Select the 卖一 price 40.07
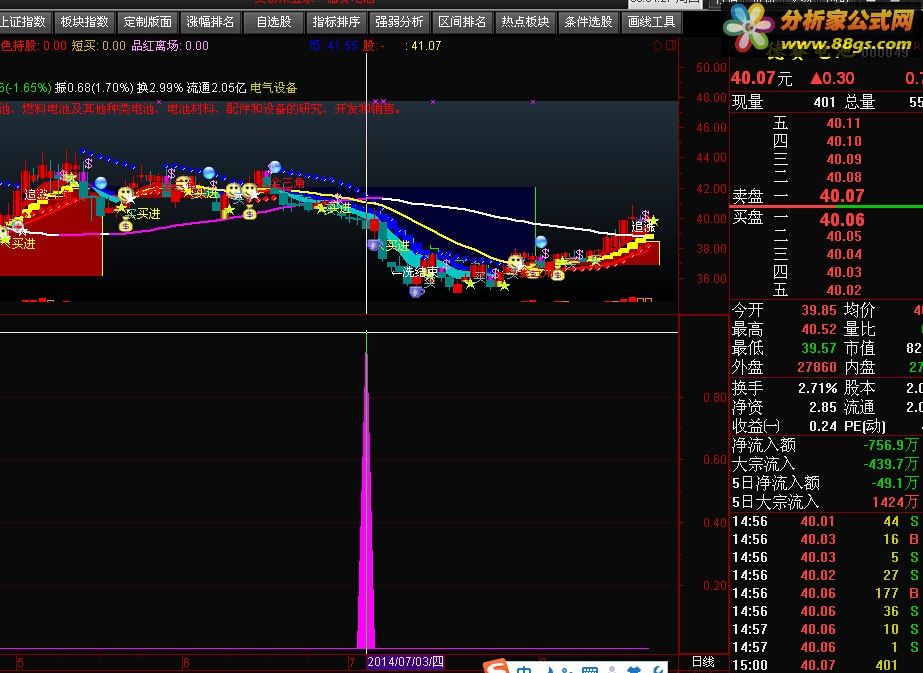The image size is (923, 673). 842,195
